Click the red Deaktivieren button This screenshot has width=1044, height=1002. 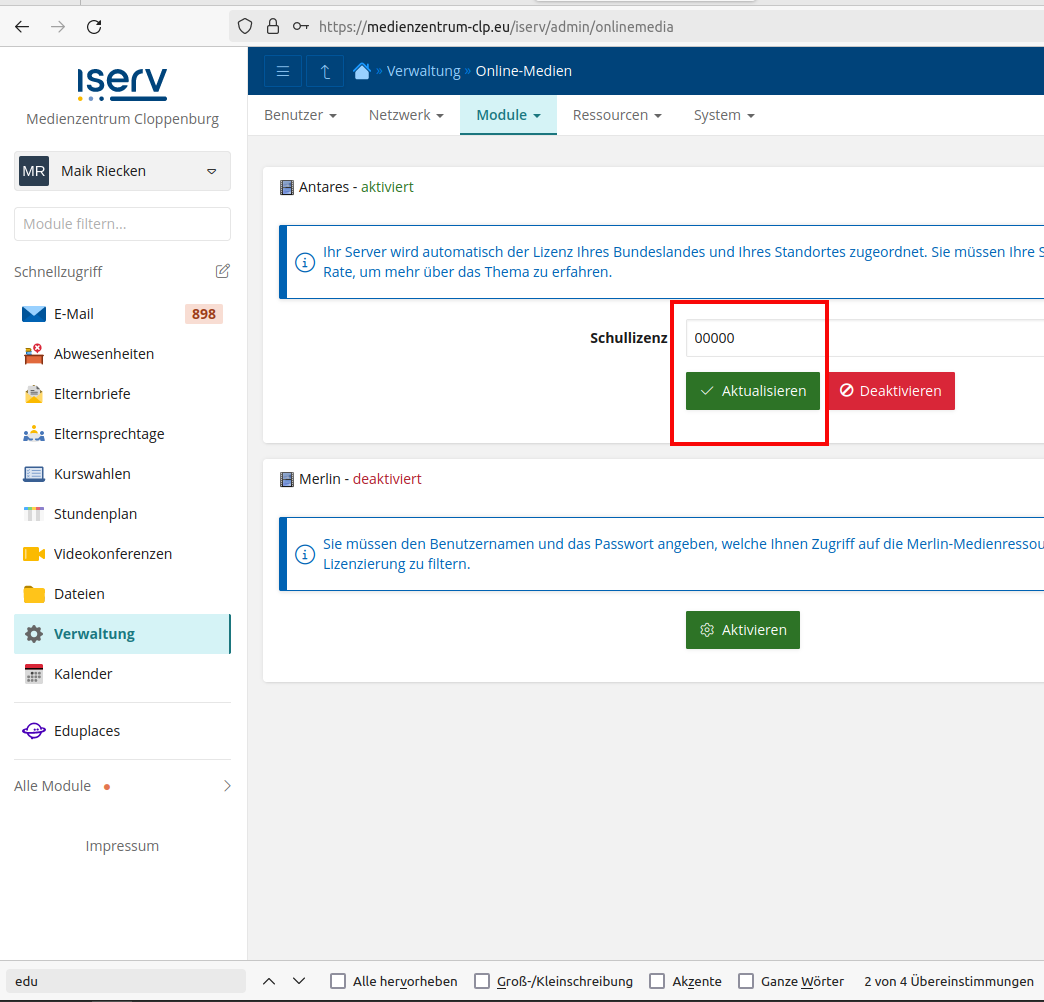(891, 391)
